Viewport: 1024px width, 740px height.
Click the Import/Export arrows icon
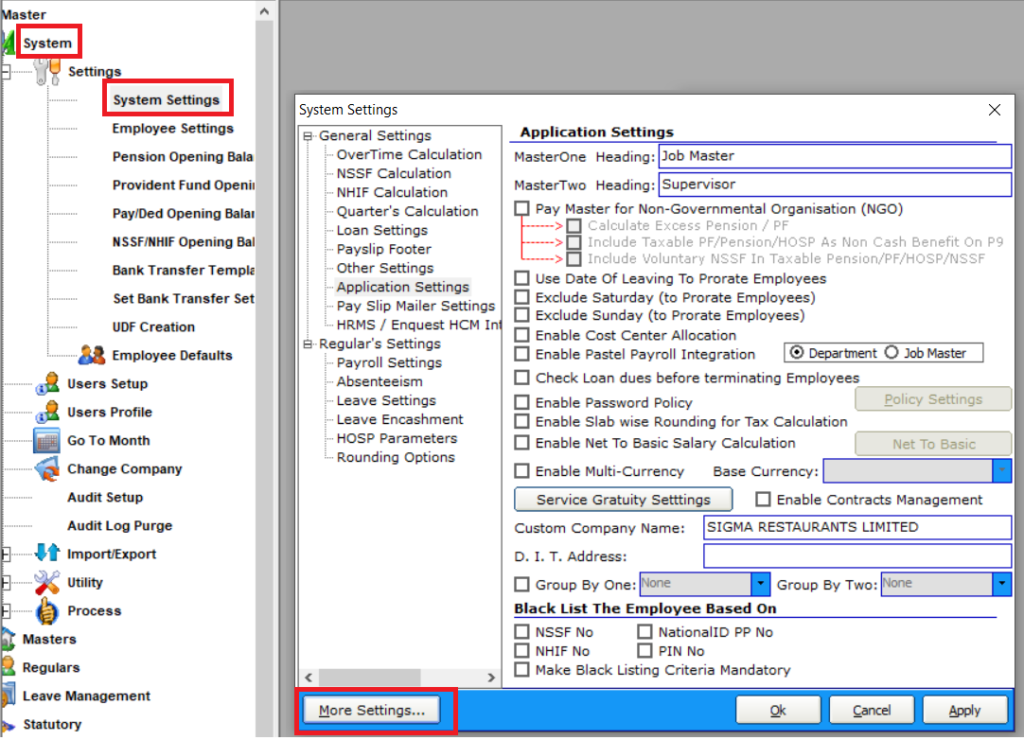[x=47, y=554]
